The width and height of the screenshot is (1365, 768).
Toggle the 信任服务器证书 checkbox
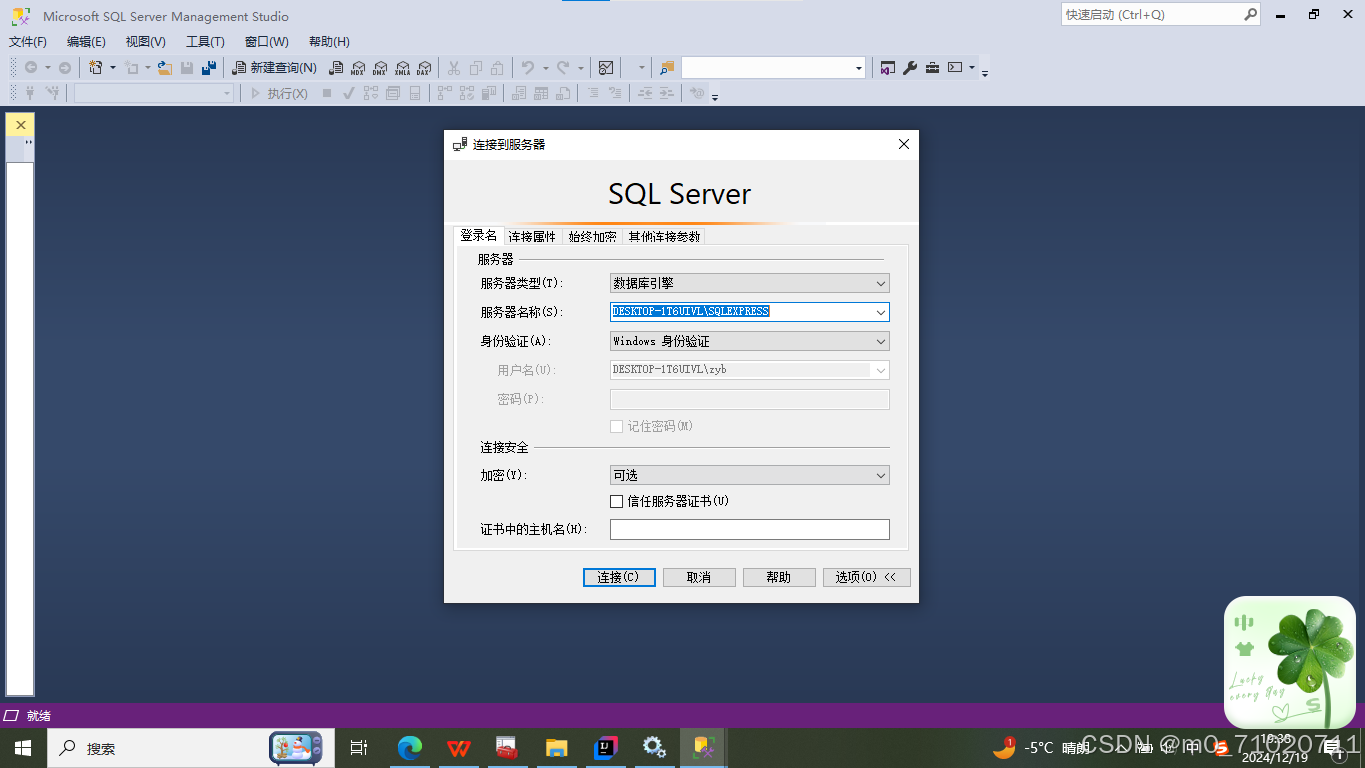[616, 501]
